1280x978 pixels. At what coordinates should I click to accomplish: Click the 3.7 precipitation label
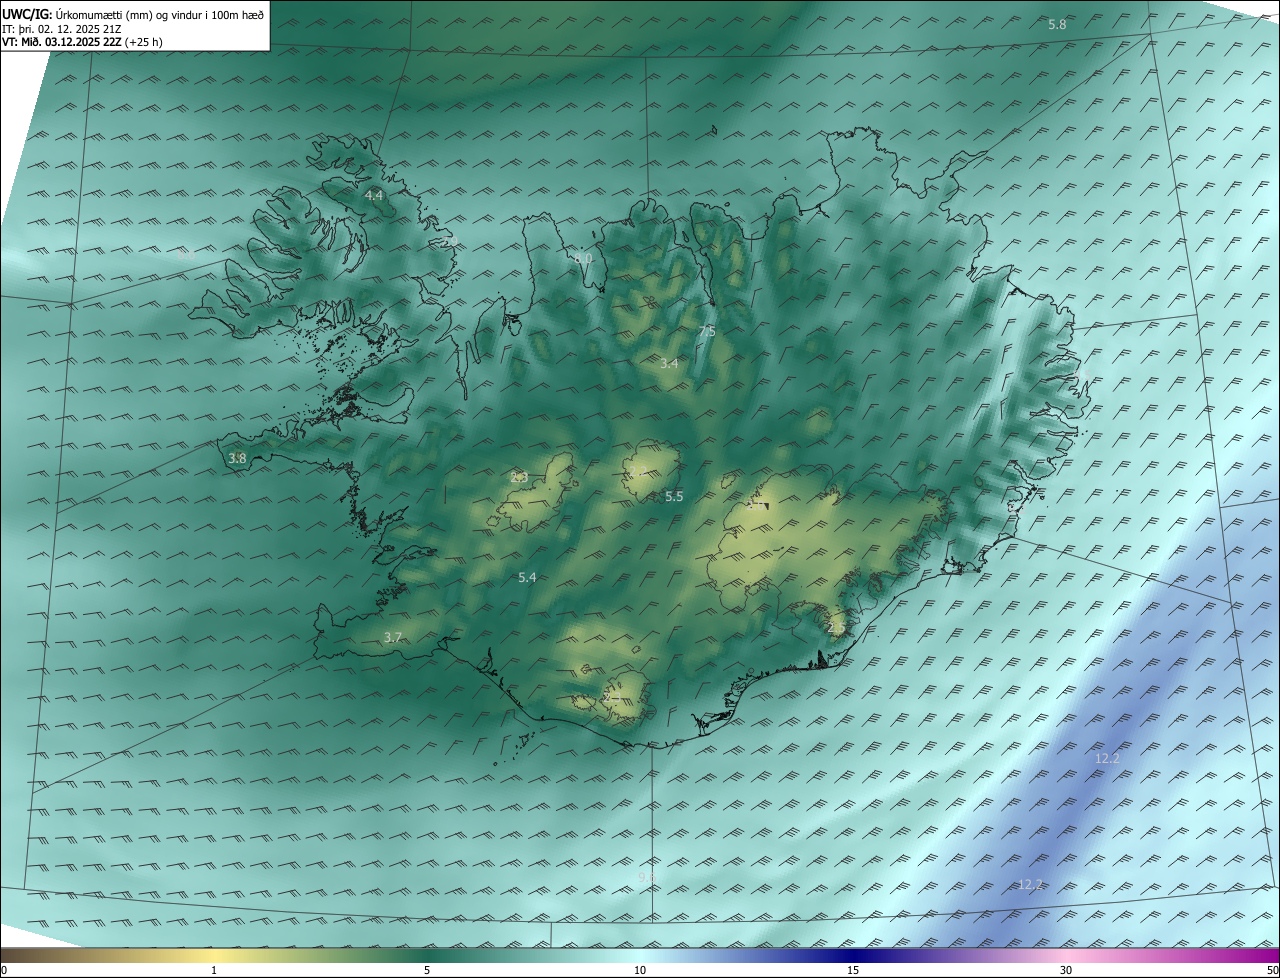393,638
